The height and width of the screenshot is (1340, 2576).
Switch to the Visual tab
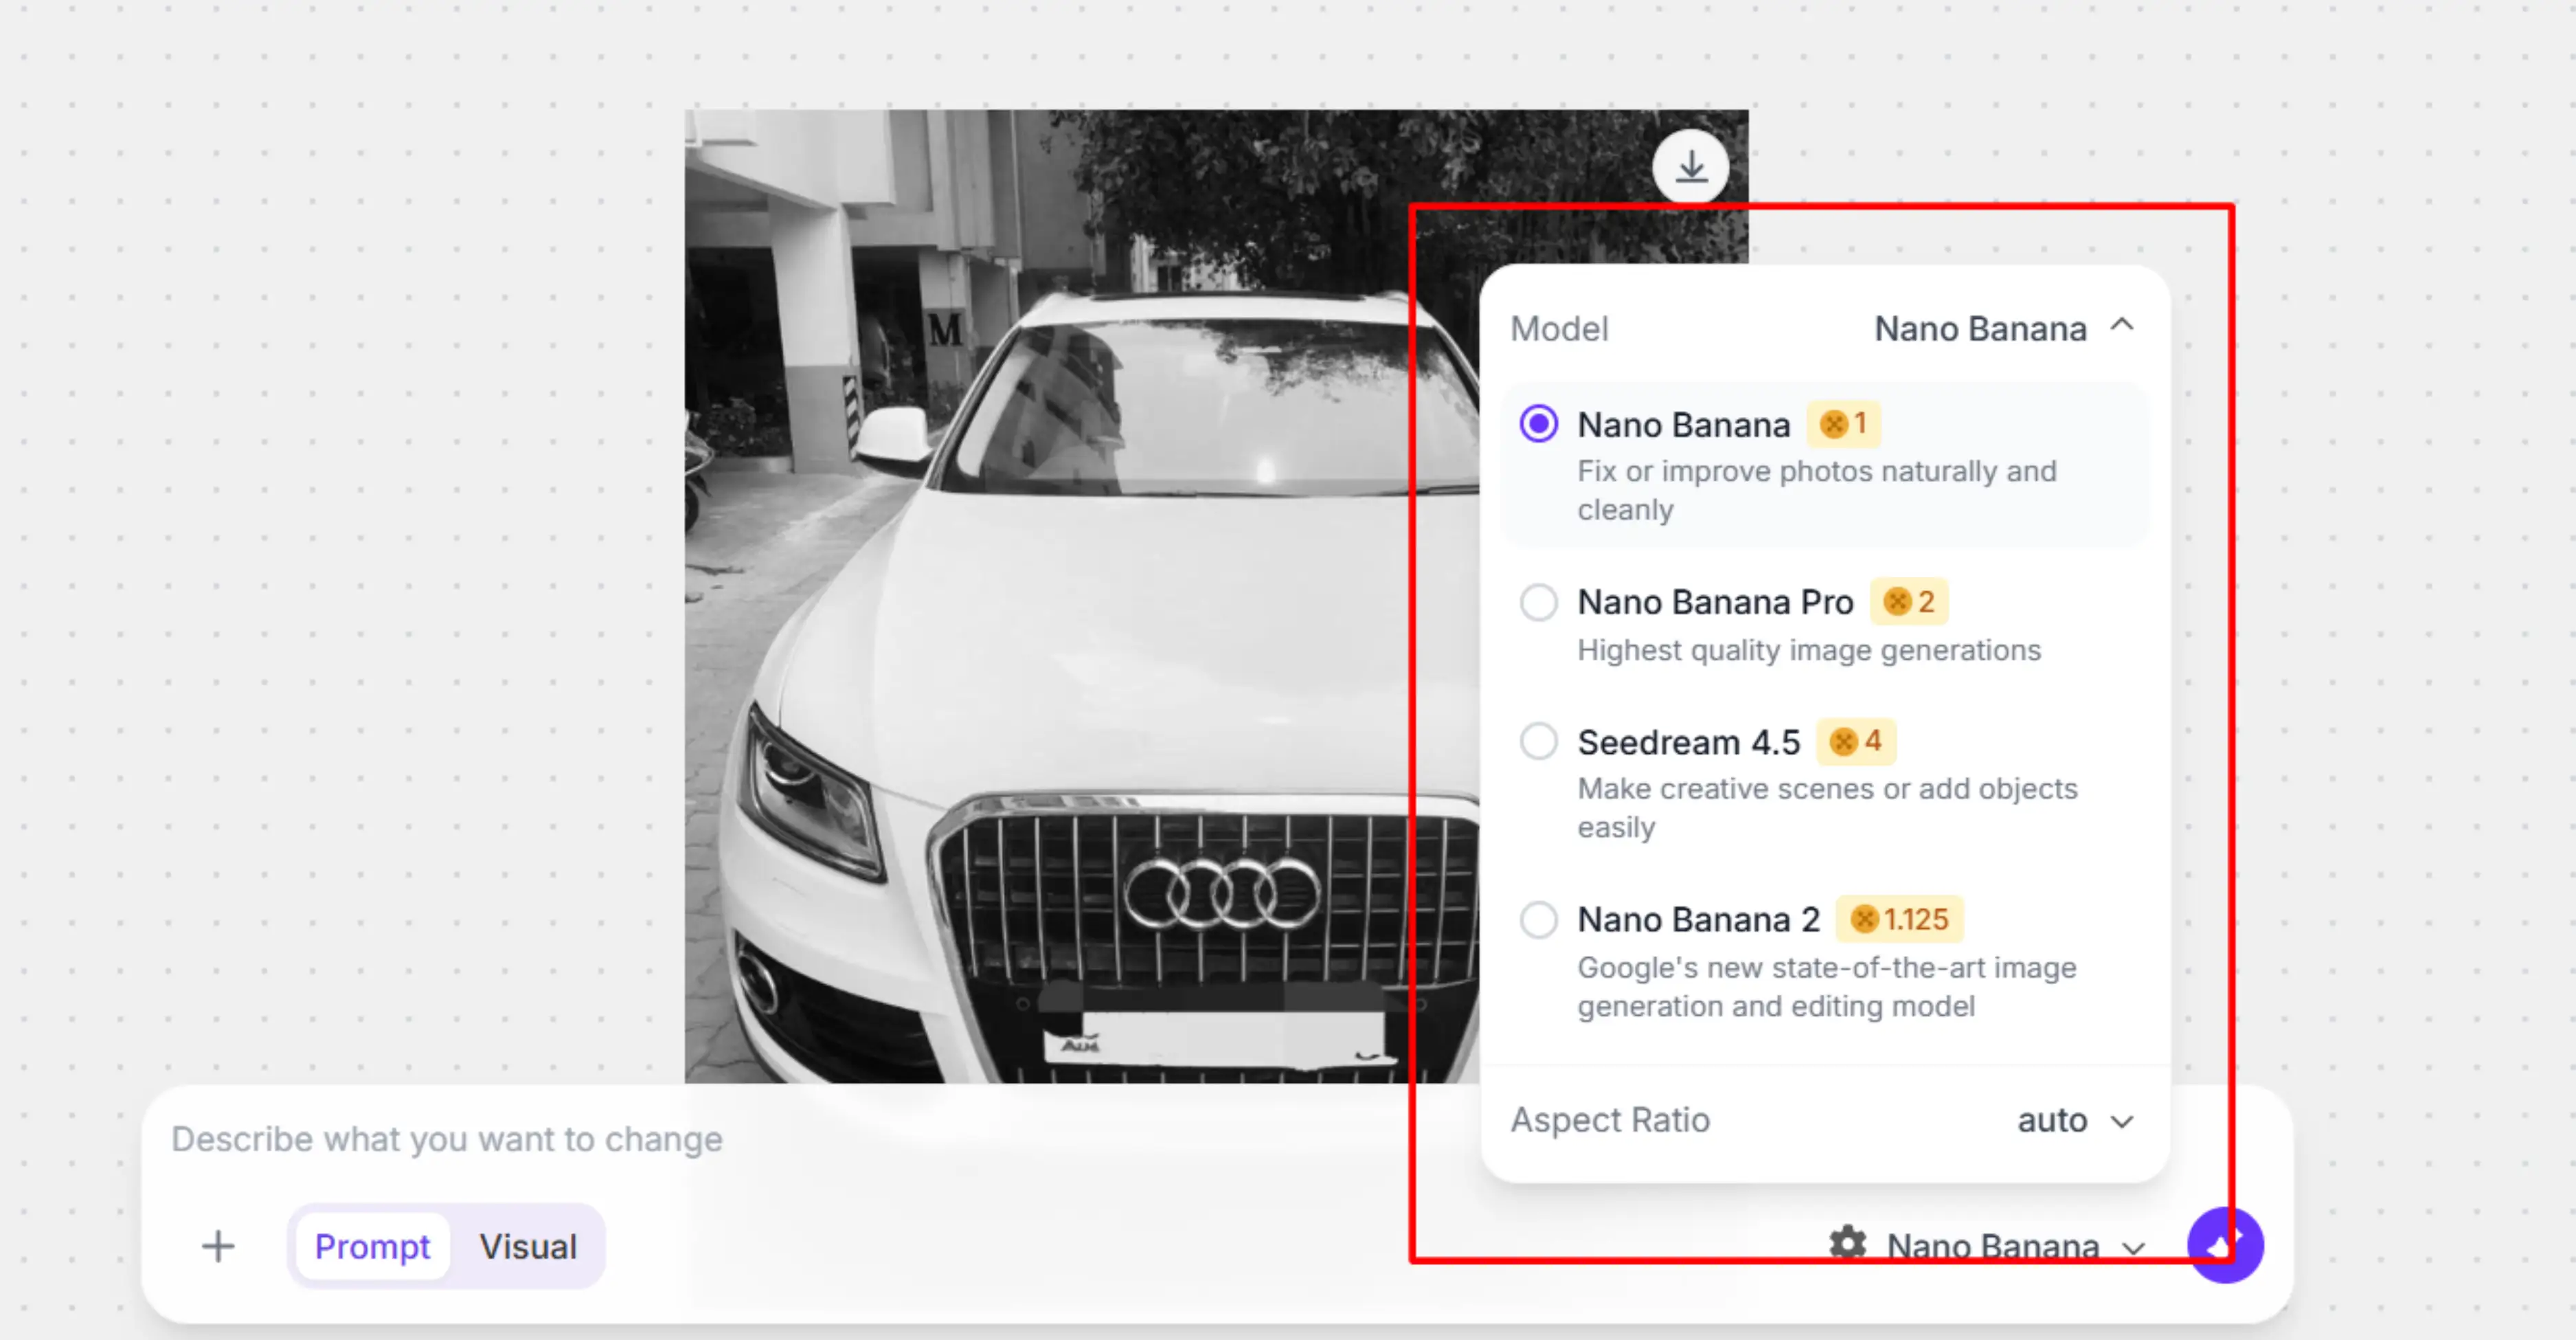pyautogui.click(x=528, y=1246)
